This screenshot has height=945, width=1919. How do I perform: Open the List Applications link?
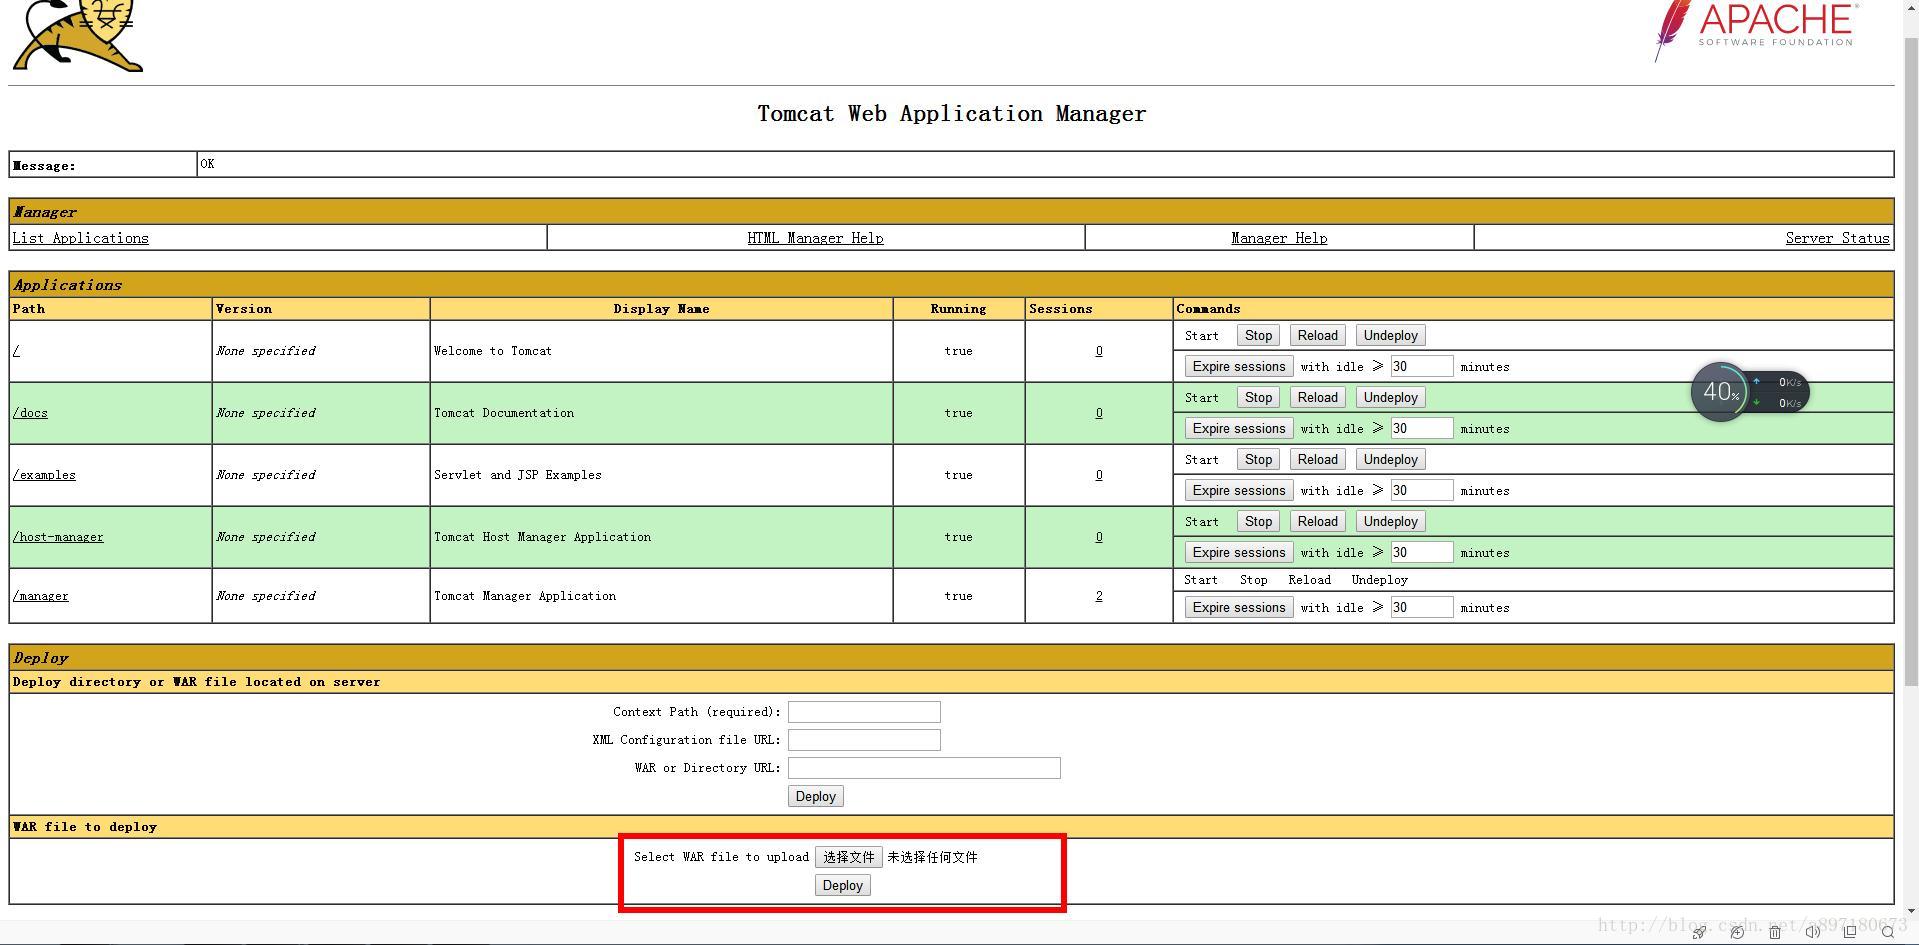point(80,238)
